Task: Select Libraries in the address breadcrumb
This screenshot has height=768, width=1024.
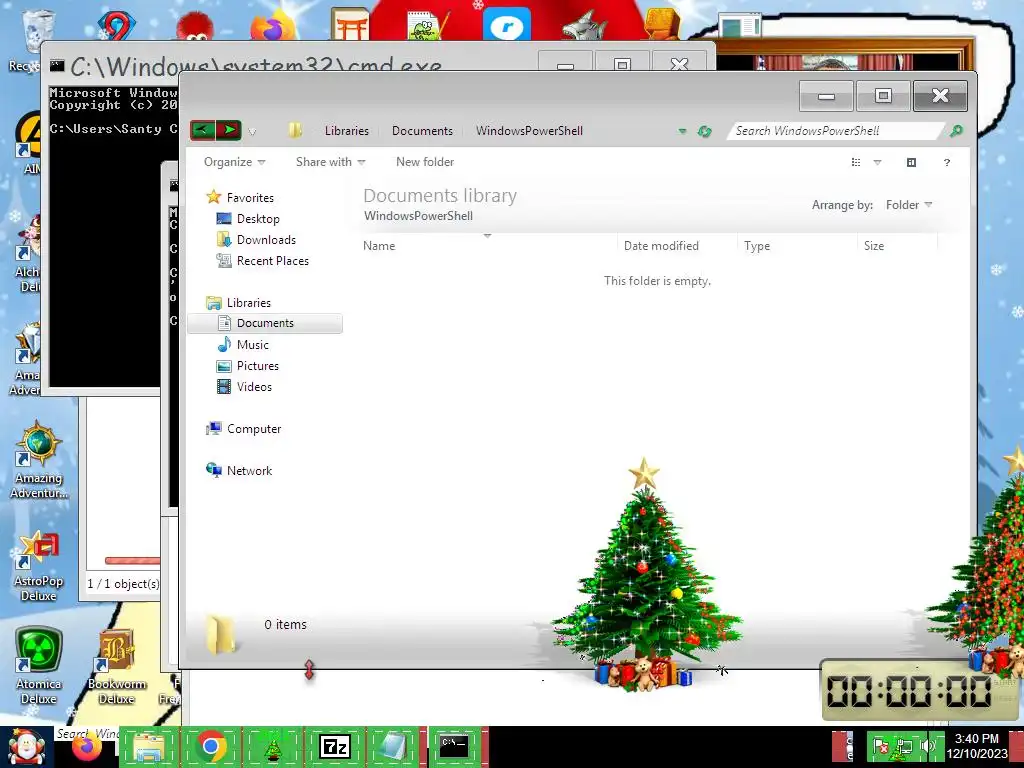Action: [x=347, y=131]
